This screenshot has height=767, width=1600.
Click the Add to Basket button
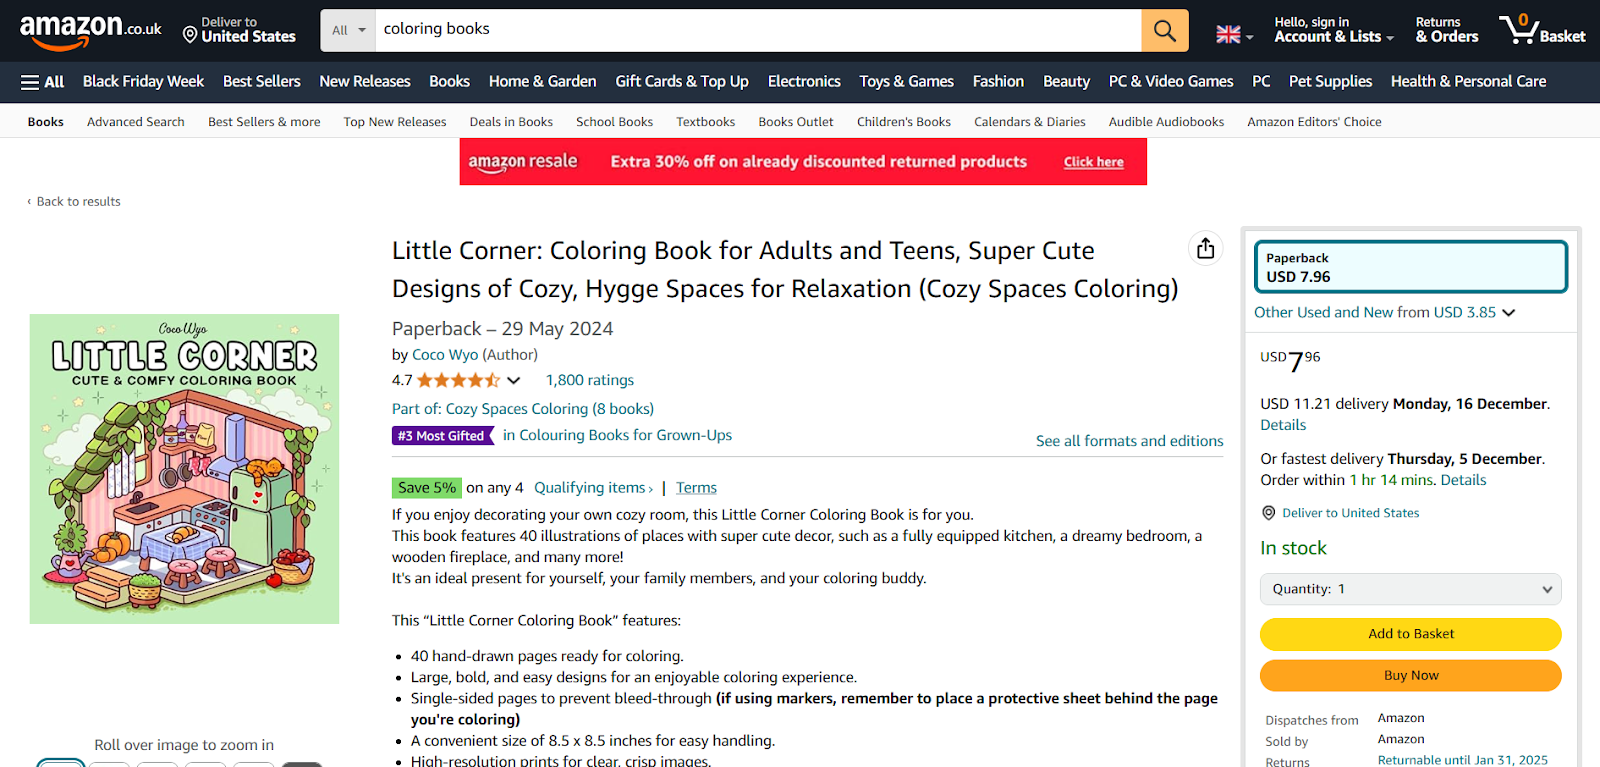(x=1410, y=633)
